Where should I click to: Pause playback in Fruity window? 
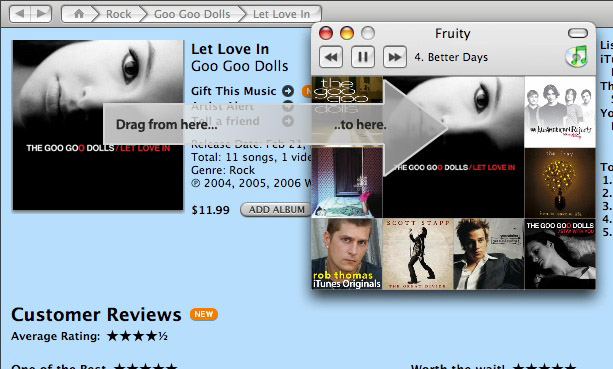[x=363, y=57]
